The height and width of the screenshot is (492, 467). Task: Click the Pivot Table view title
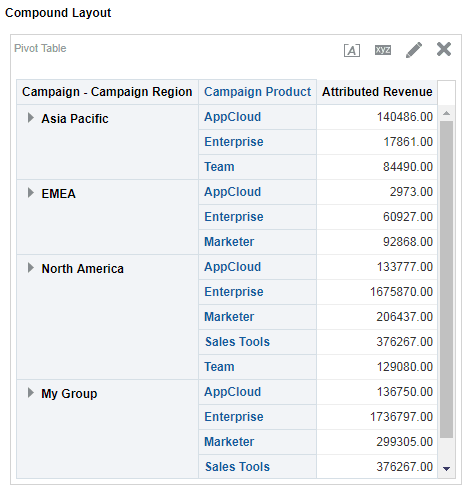(40, 48)
